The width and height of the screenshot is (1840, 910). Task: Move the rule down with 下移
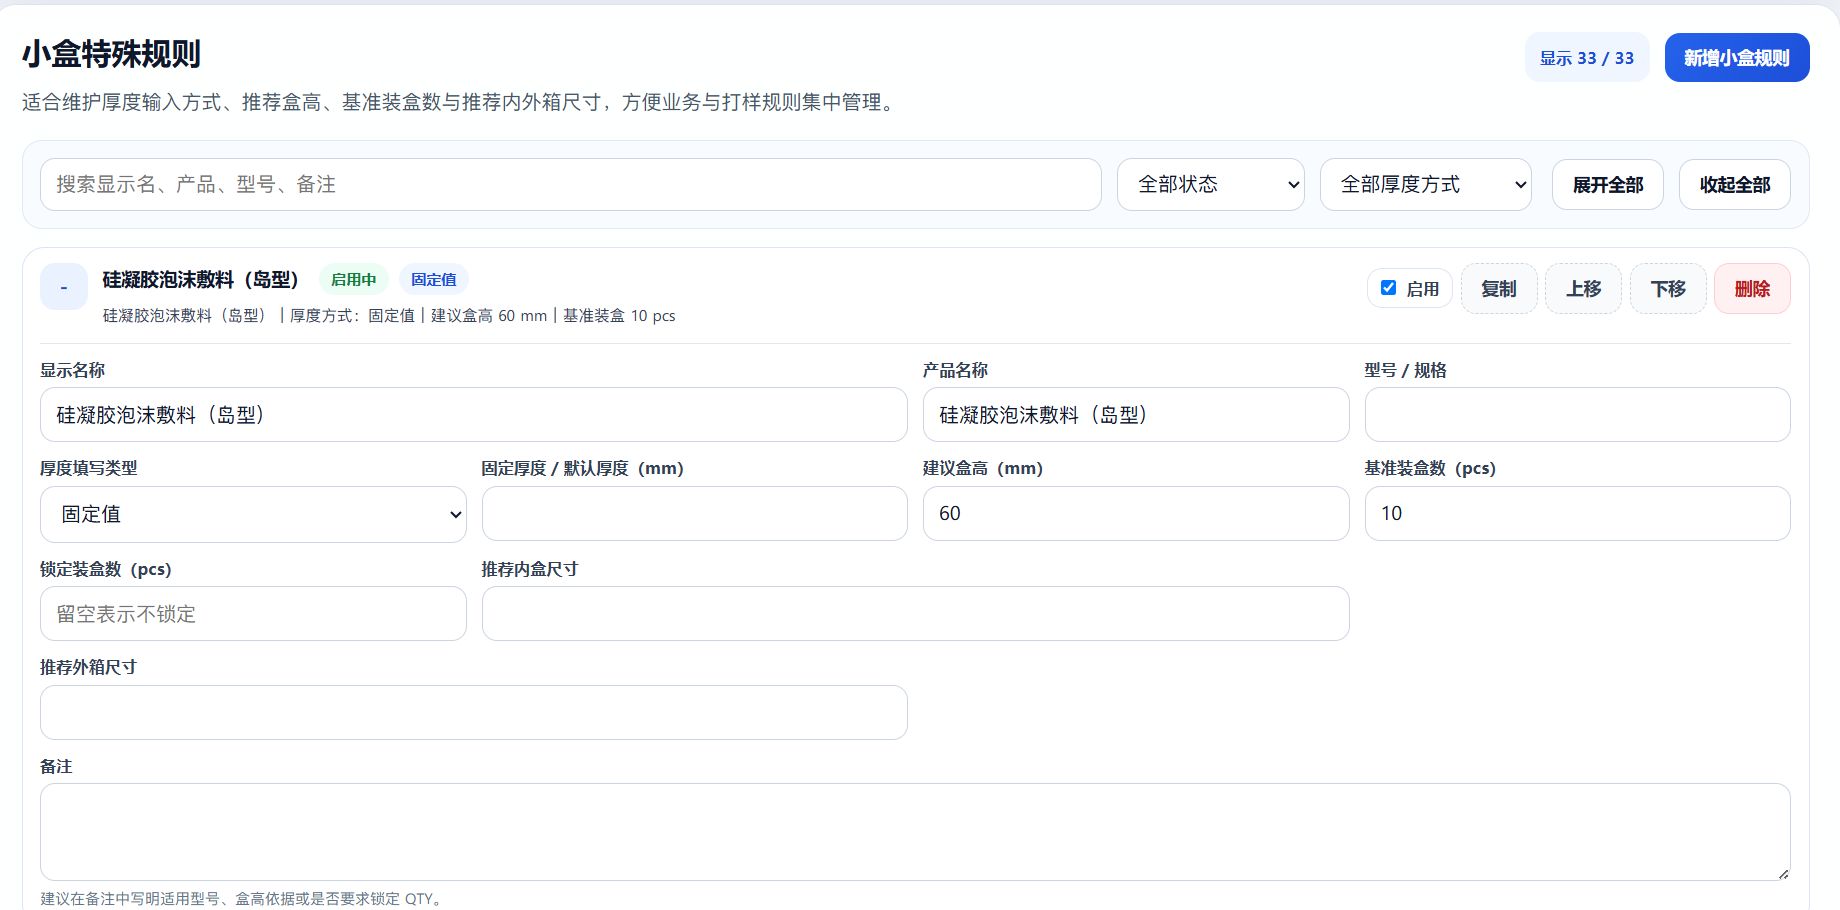point(1668,289)
